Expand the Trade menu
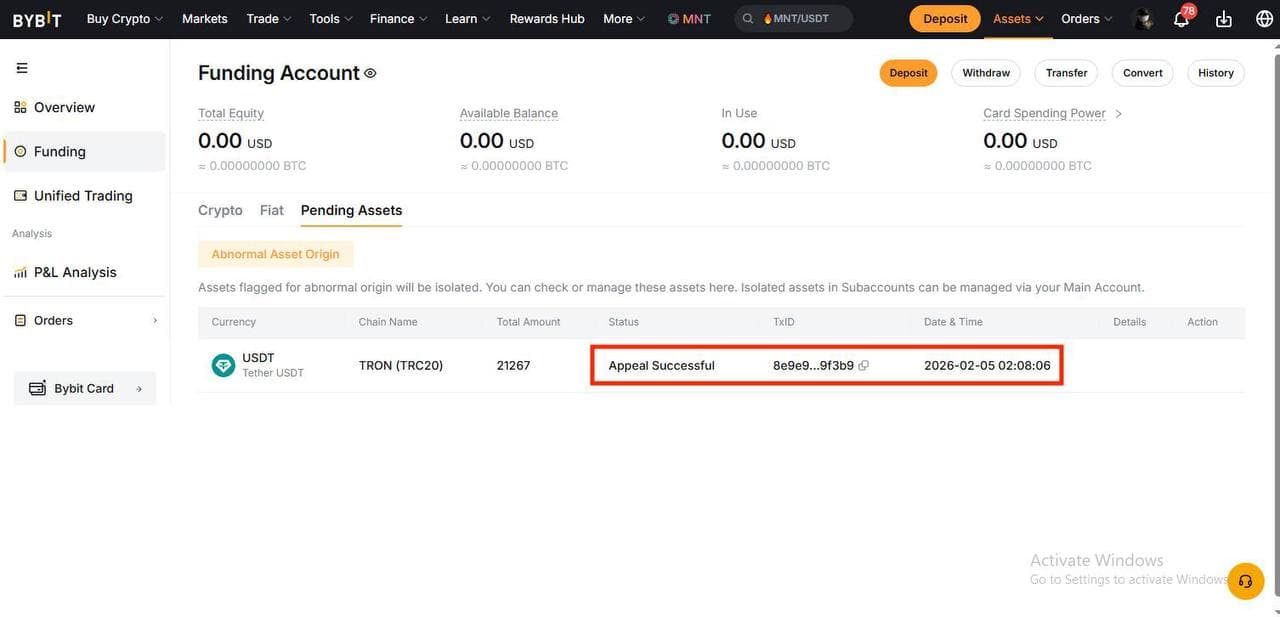Image resolution: width=1280 pixels, height=617 pixels. click(x=269, y=19)
